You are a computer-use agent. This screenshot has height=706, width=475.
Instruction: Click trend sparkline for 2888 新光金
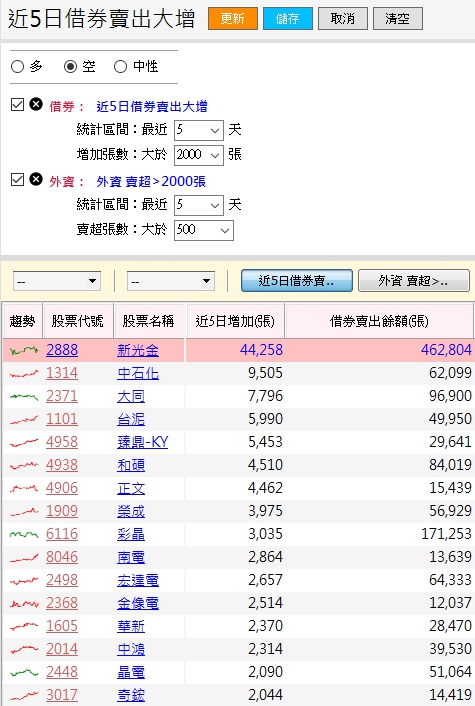pos(24,350)
